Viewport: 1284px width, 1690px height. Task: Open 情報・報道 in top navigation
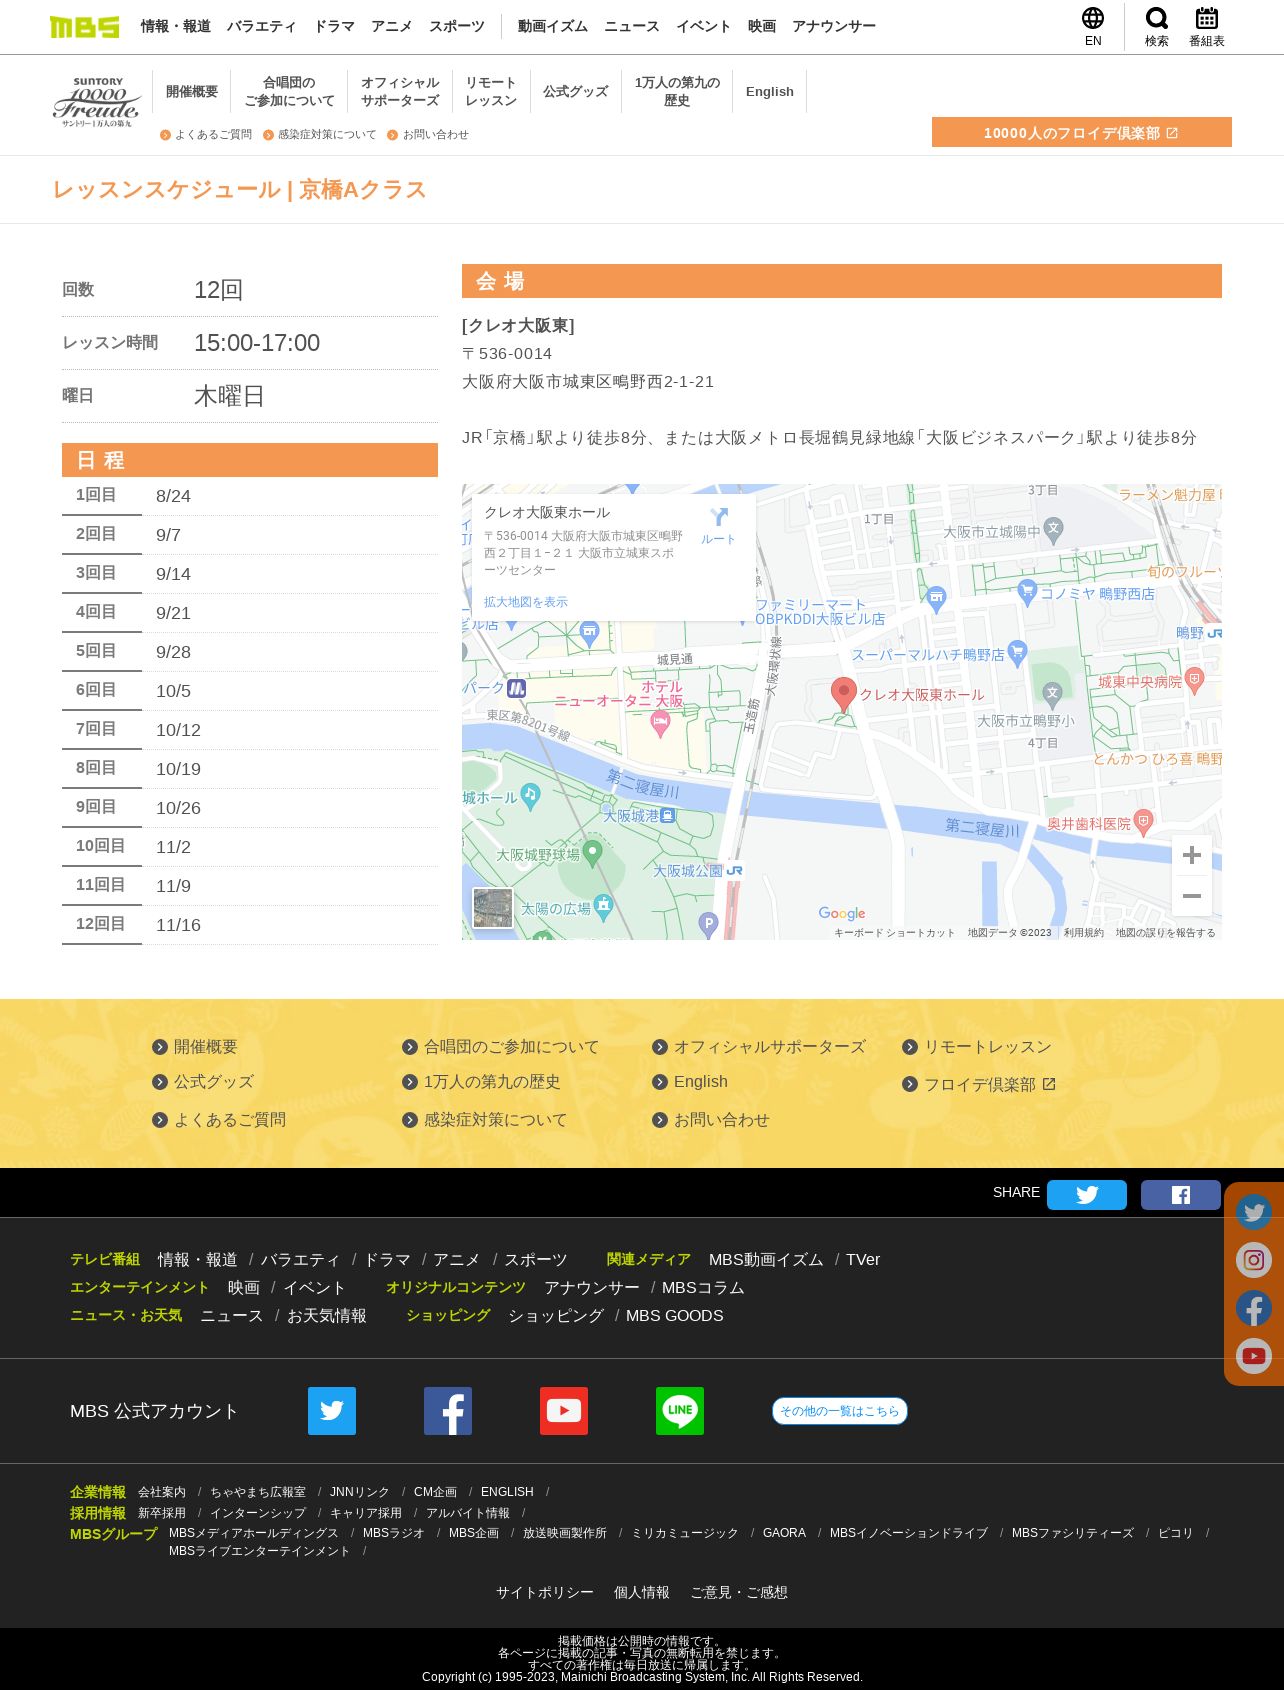click(176, 27)
